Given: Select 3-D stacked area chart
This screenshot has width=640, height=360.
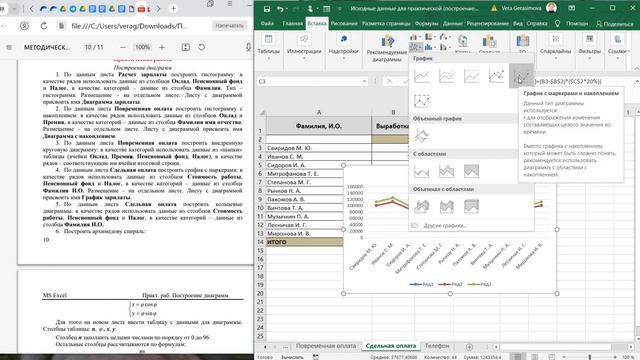Looking at the screenshot, I should [x=447, y=207].
